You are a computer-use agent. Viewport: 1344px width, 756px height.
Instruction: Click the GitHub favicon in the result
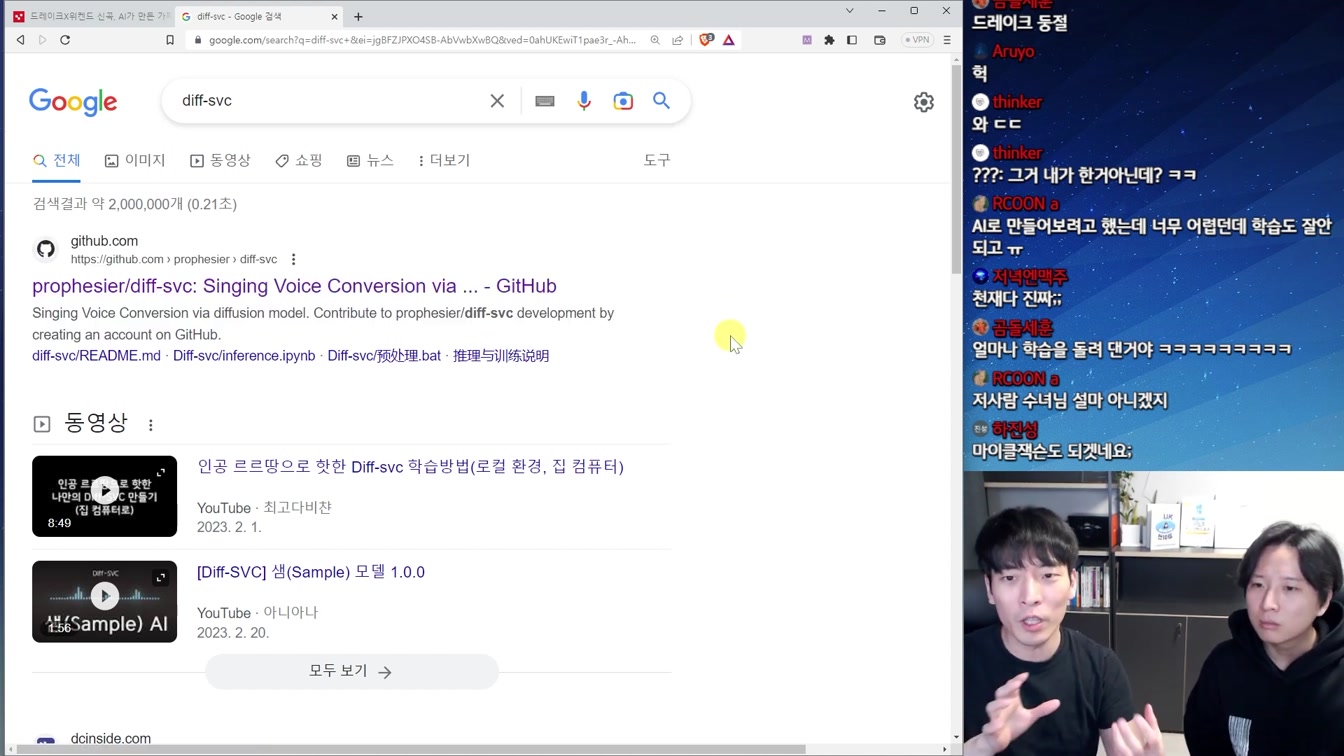click(x=46, y=249)
